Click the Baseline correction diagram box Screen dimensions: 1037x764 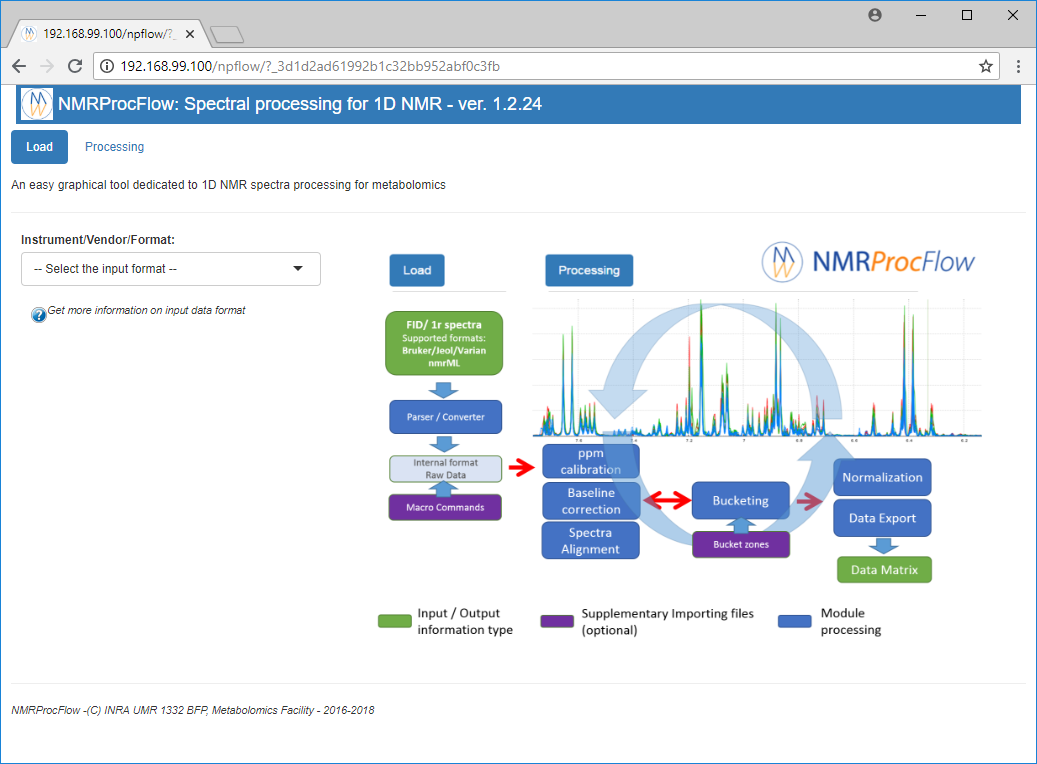click(x=591, y=501)
